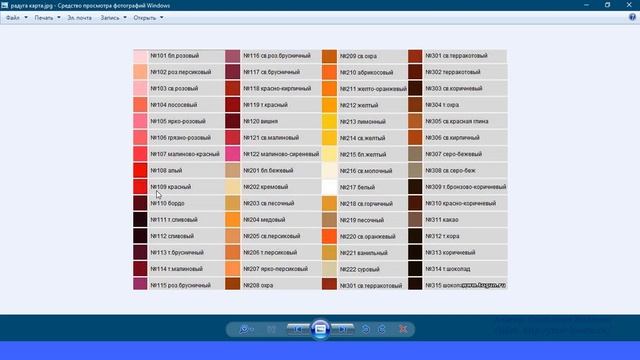Screen dimensions: 640x360
Task: Click the label №119 т.красный
Action: click(266, 105)
